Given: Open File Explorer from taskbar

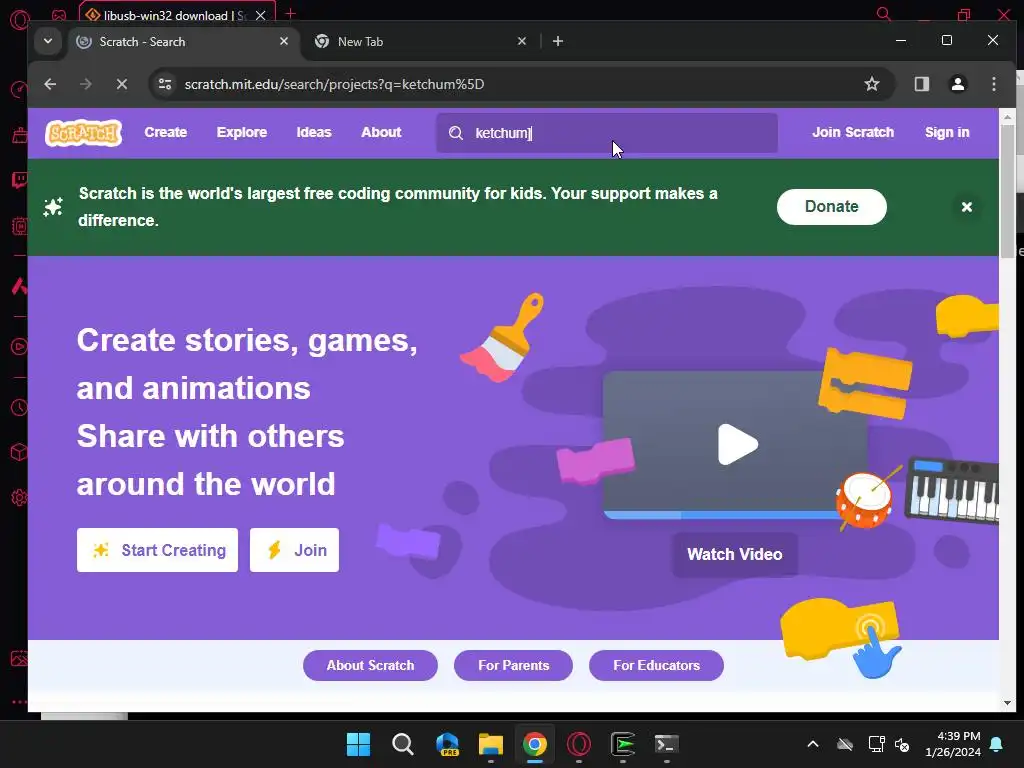Looking at the screenshot, I should pos(490,744).
